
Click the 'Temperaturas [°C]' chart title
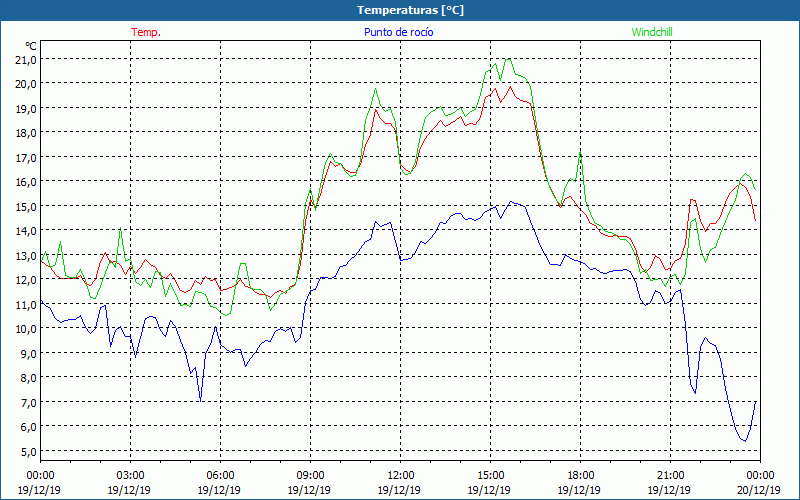coord(410,10)
